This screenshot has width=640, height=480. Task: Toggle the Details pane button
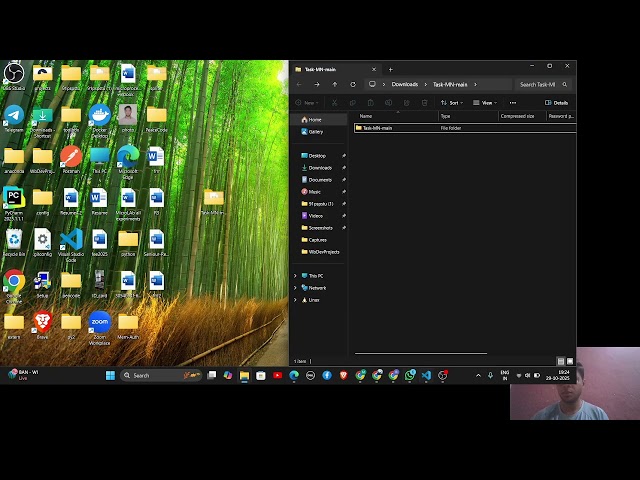[556, 102]
